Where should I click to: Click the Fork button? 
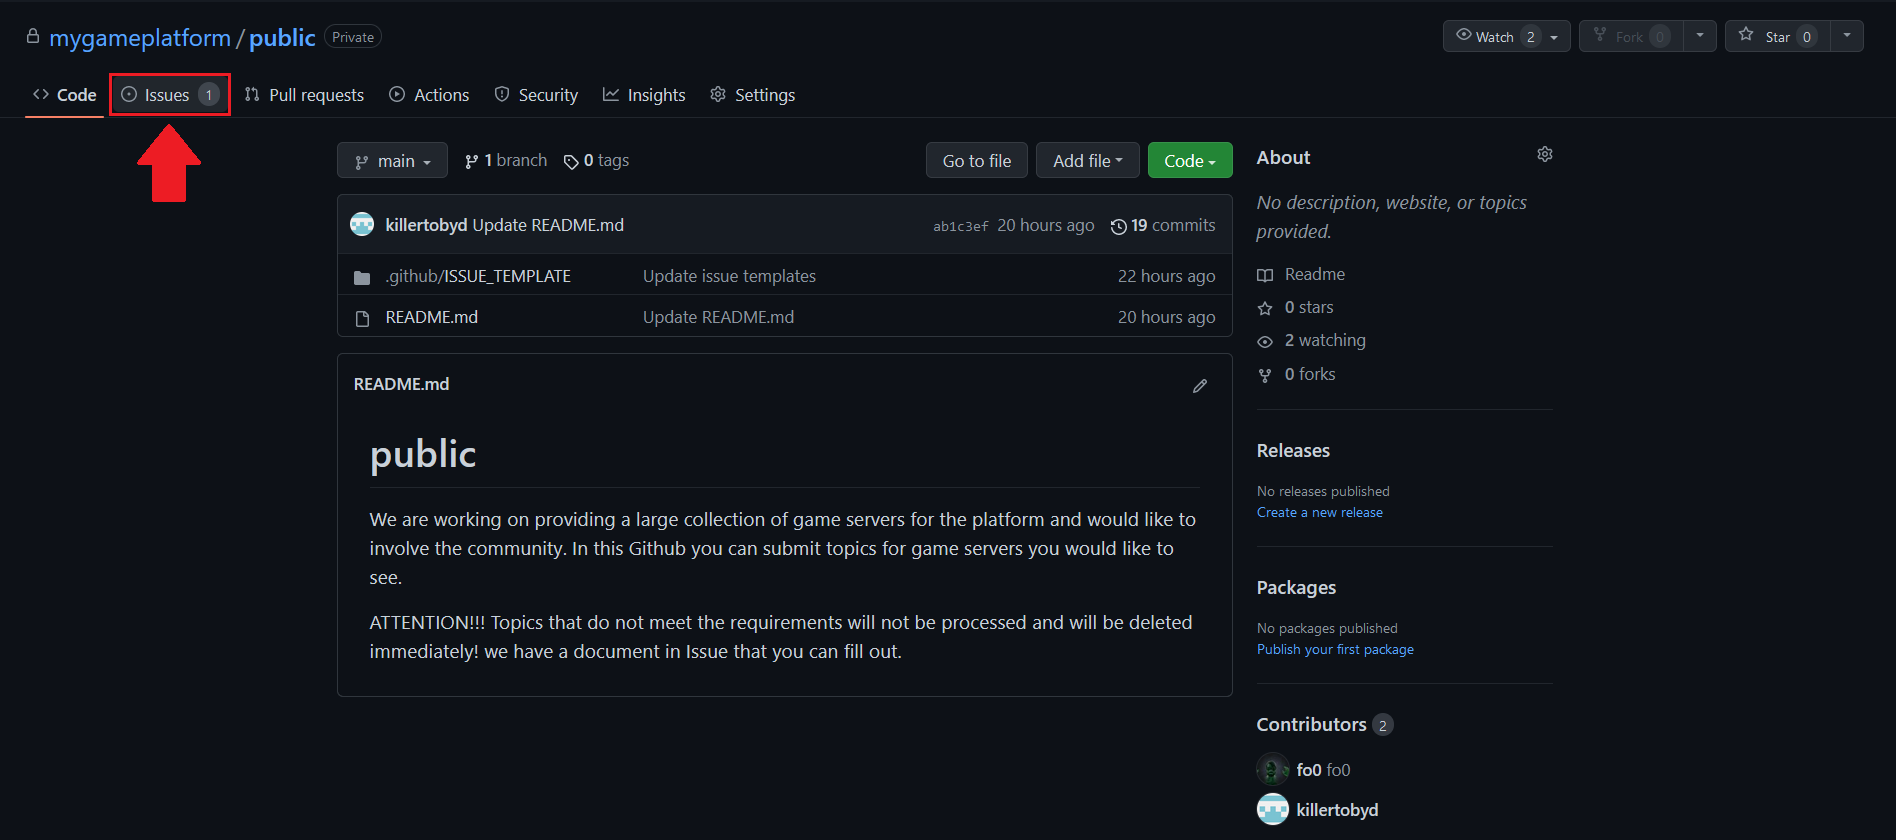click(x=1631, y=36)
